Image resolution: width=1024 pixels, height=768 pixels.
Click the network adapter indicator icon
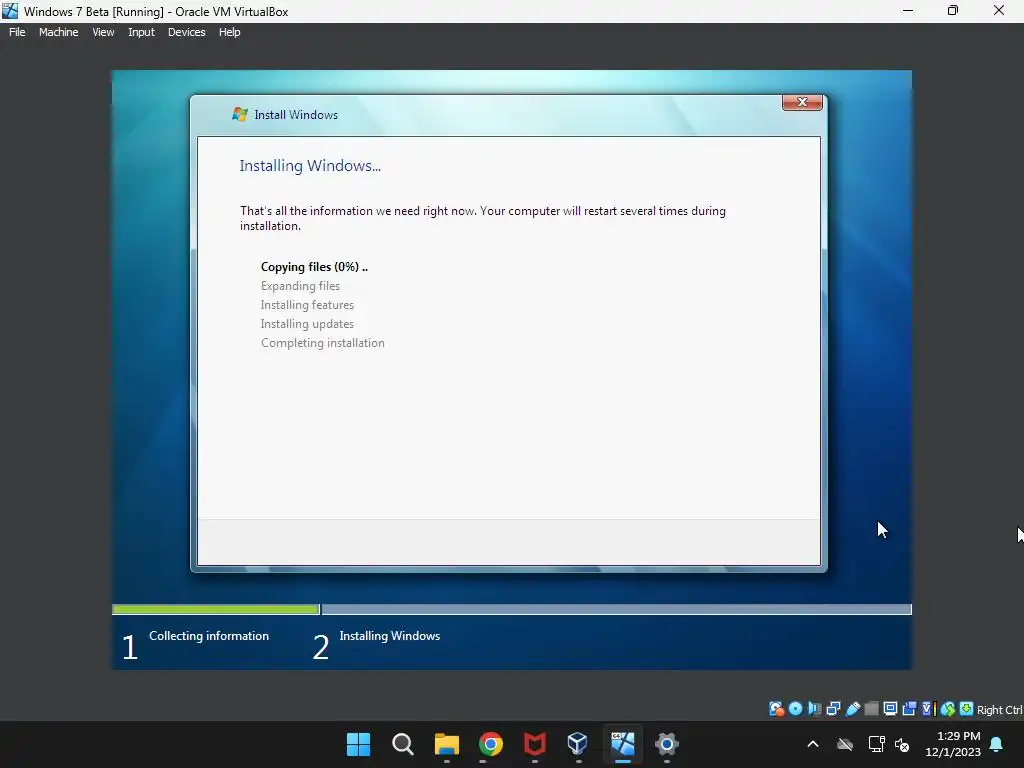[833, 709]
